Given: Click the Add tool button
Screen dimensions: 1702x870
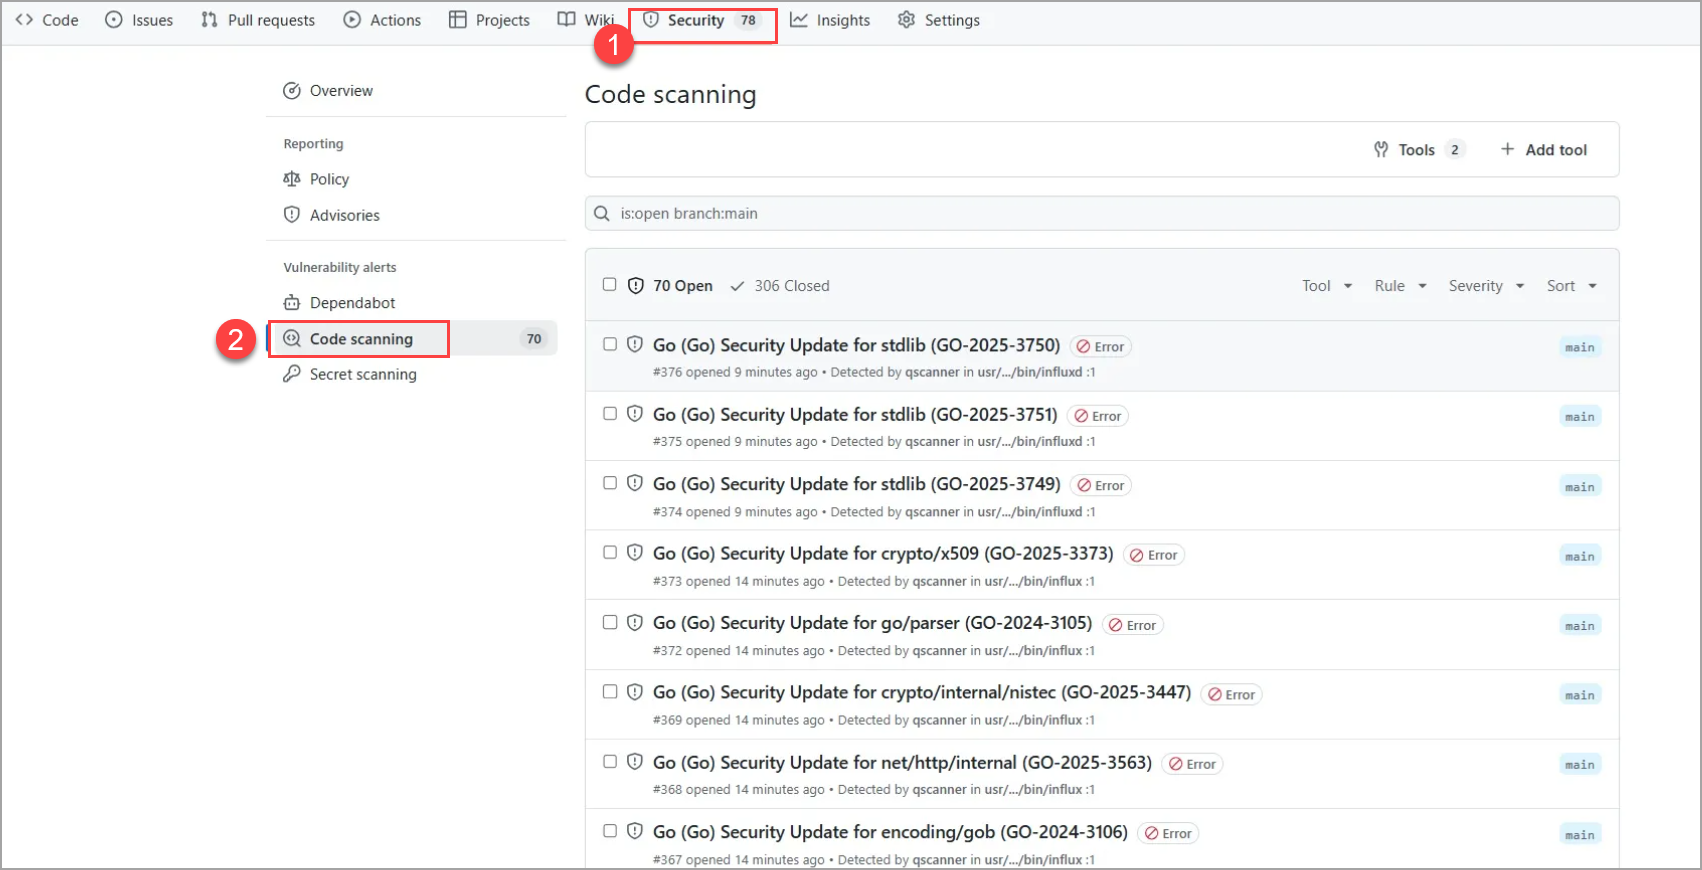Looking at the screenshot, I should point(1544,150).
